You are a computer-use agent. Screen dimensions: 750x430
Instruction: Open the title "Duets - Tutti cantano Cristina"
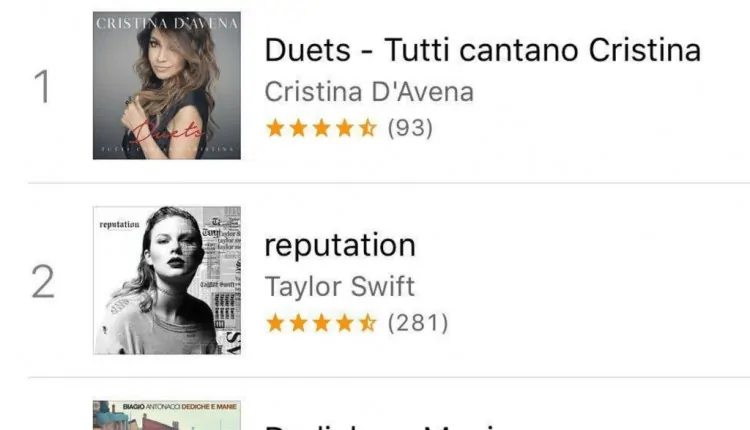tap(482, 51)
